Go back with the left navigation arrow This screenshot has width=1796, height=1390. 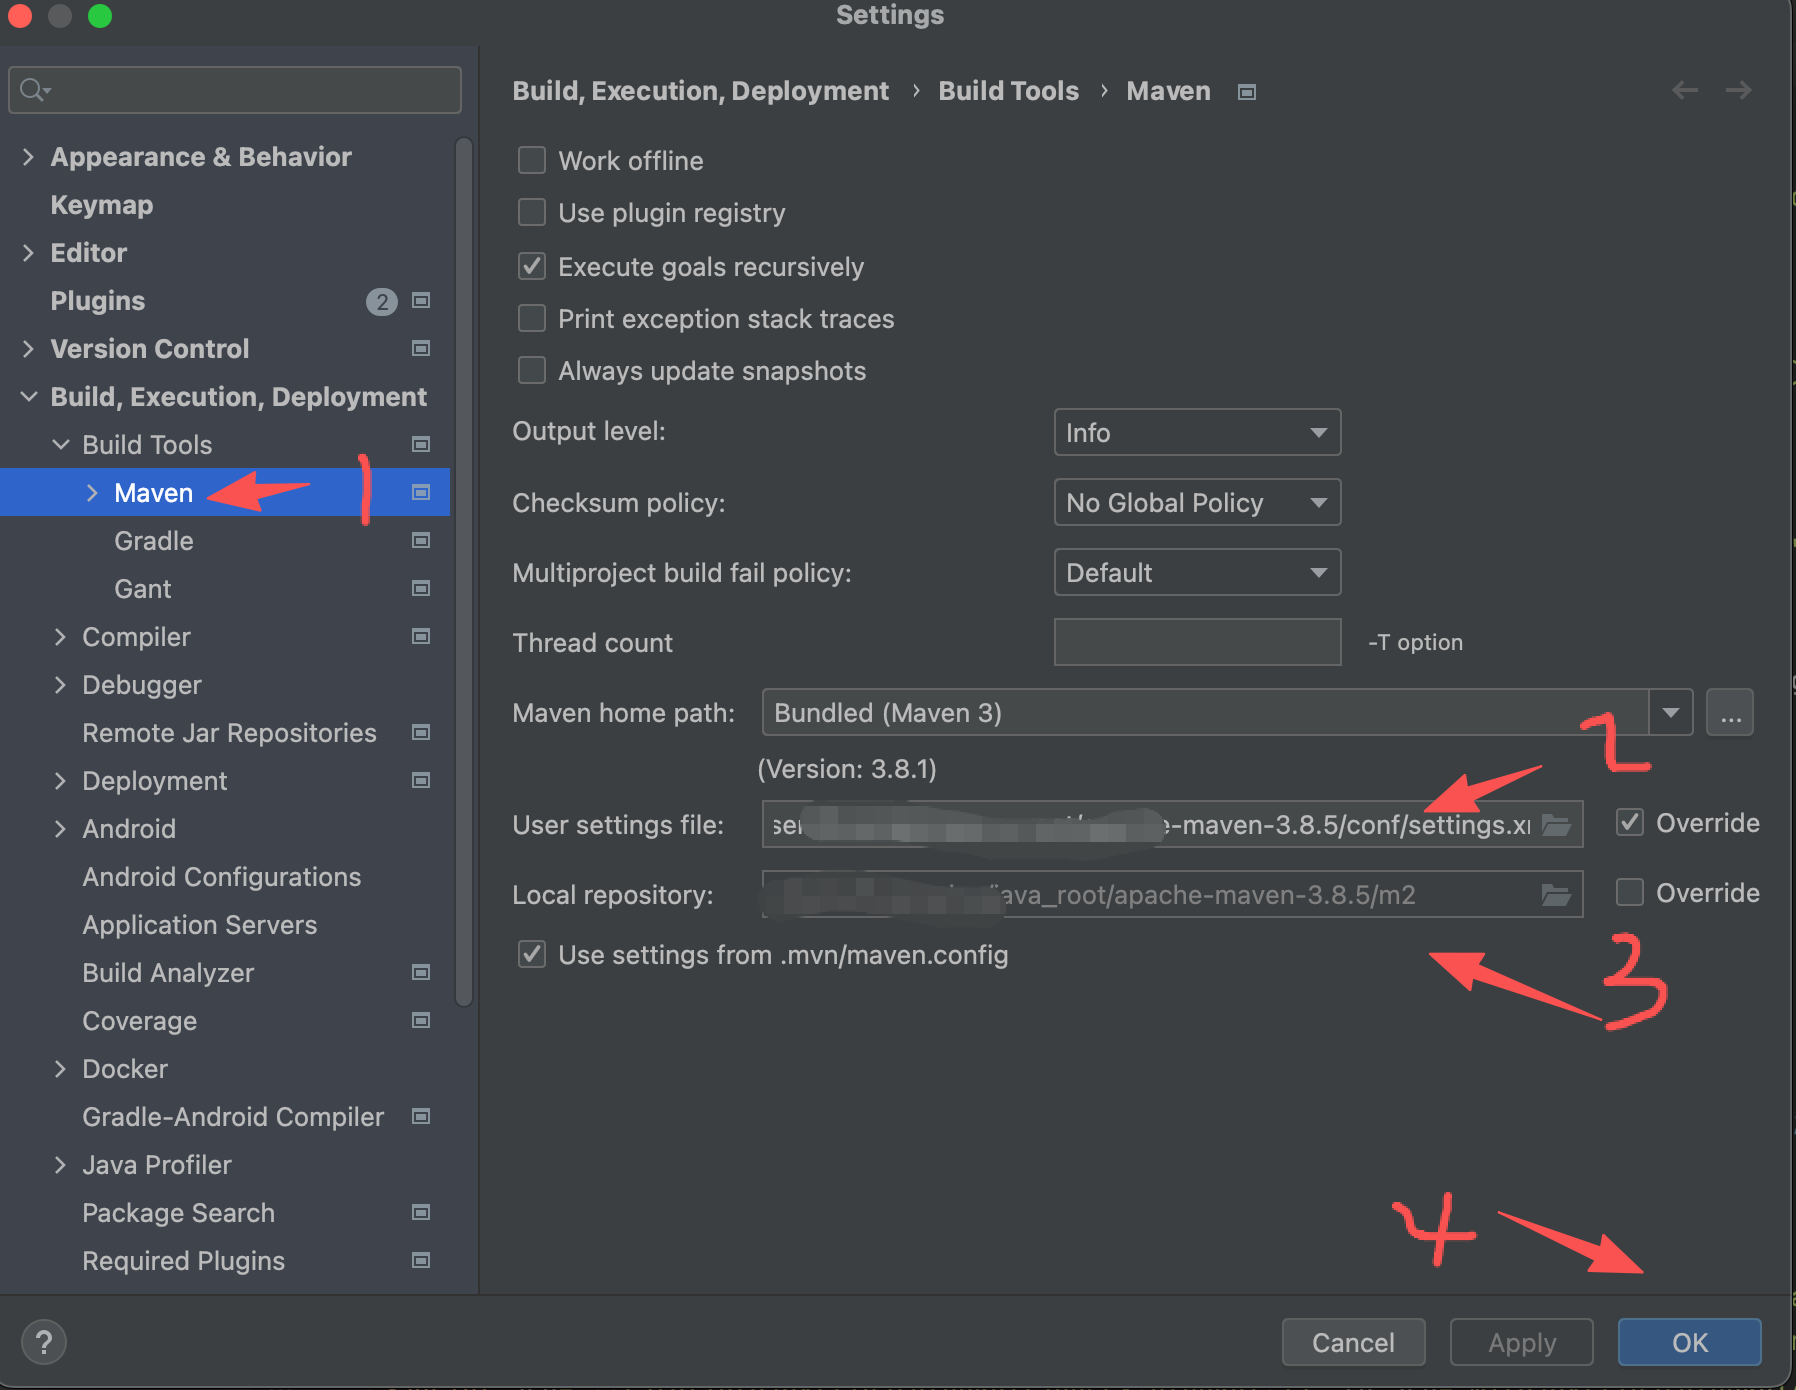(1685, 90)
